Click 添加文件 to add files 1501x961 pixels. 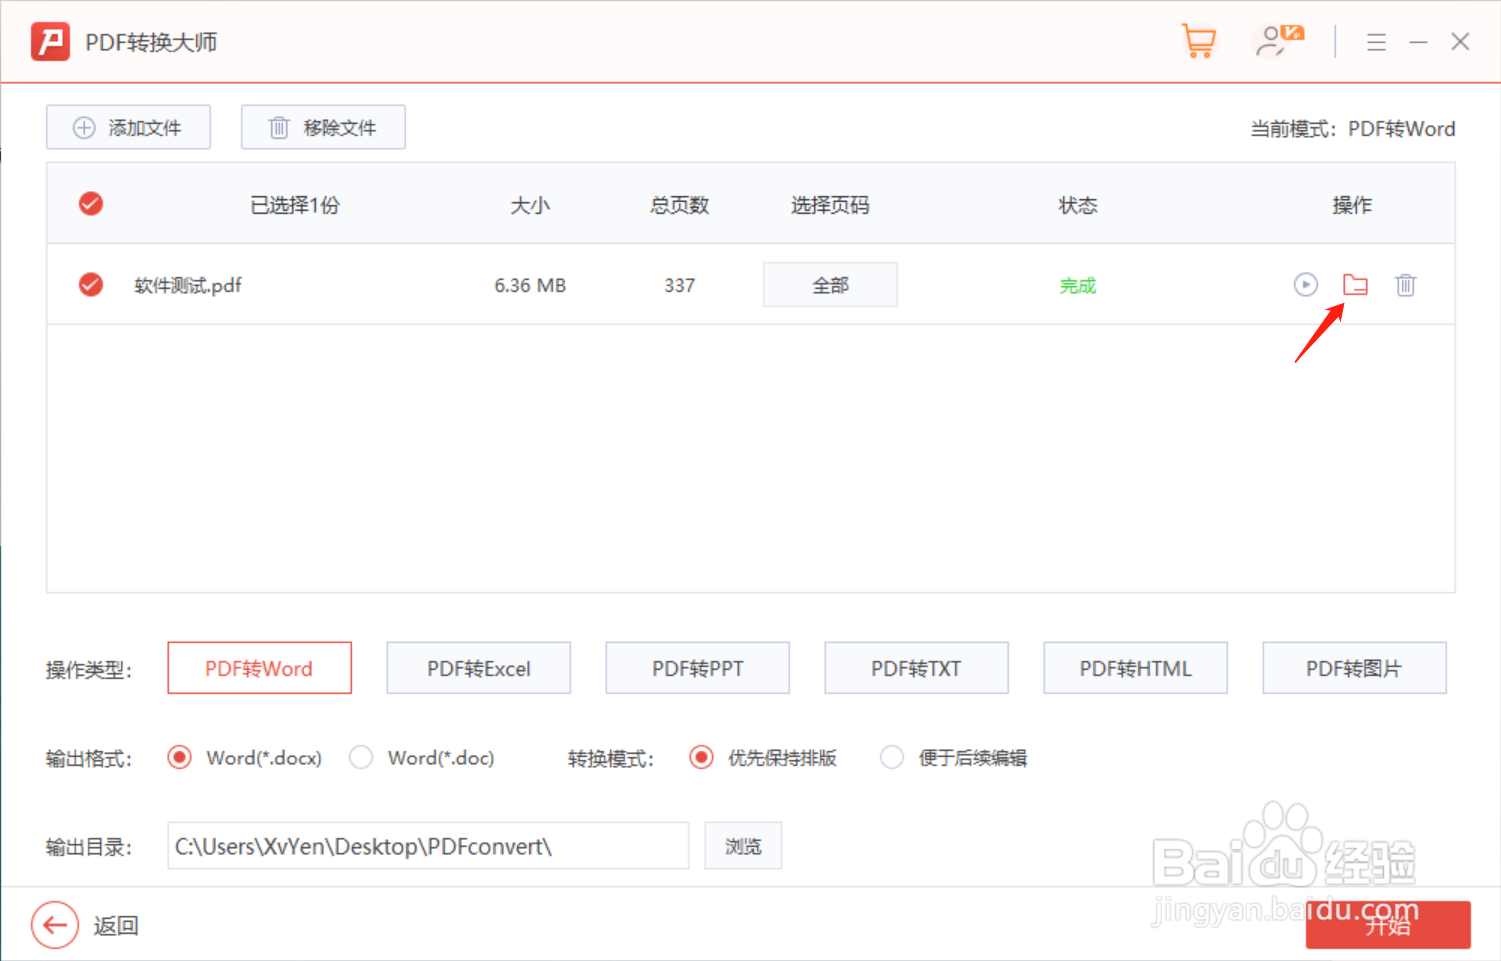point(128,127)
